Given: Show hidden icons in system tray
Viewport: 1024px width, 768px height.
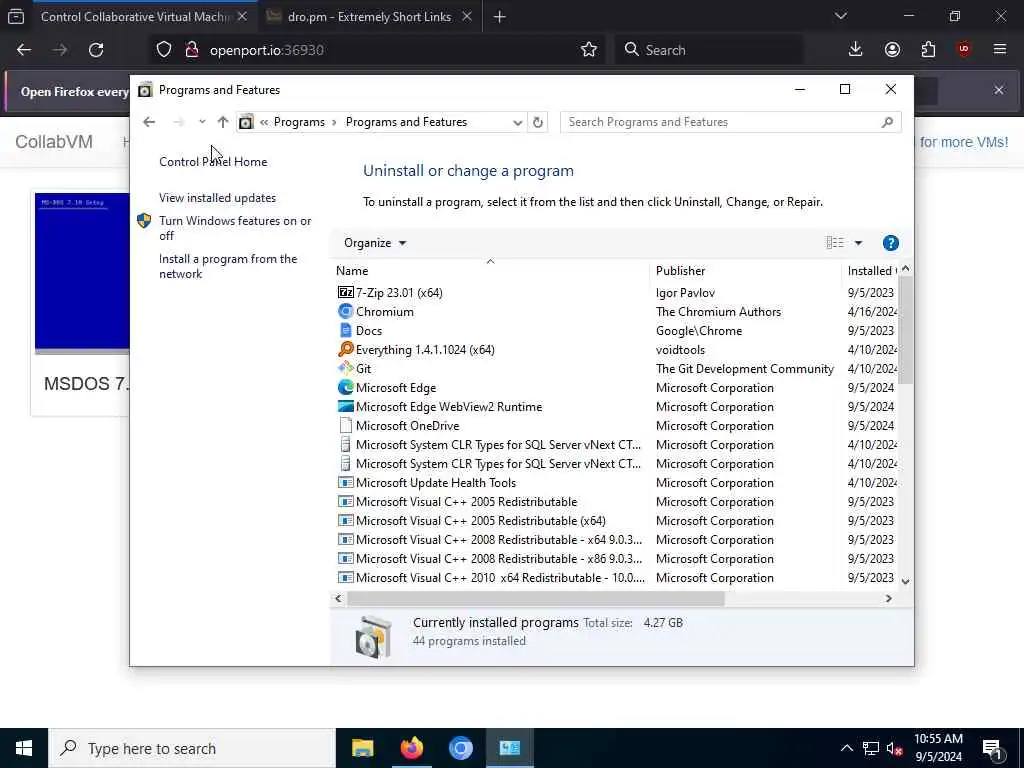Looking at the screenshot, I should (x=846, y=748).
